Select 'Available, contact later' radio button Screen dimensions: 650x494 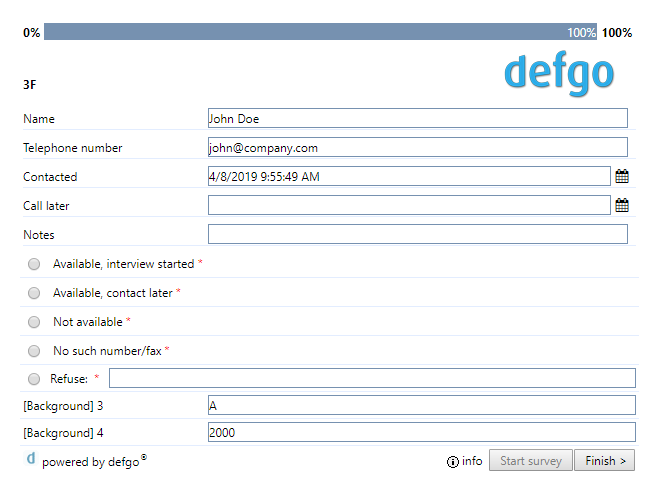[x=34, y=293]
